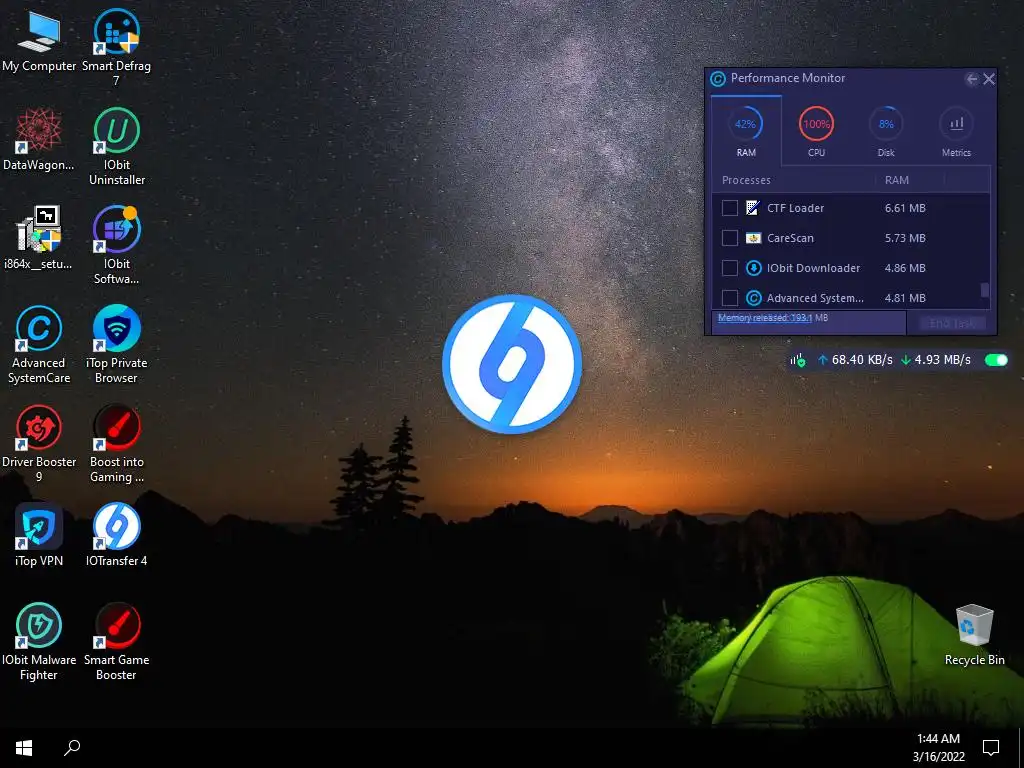Launch iTop VPN desktop shortcut
1024x768 pixels.
click(39, 535)
